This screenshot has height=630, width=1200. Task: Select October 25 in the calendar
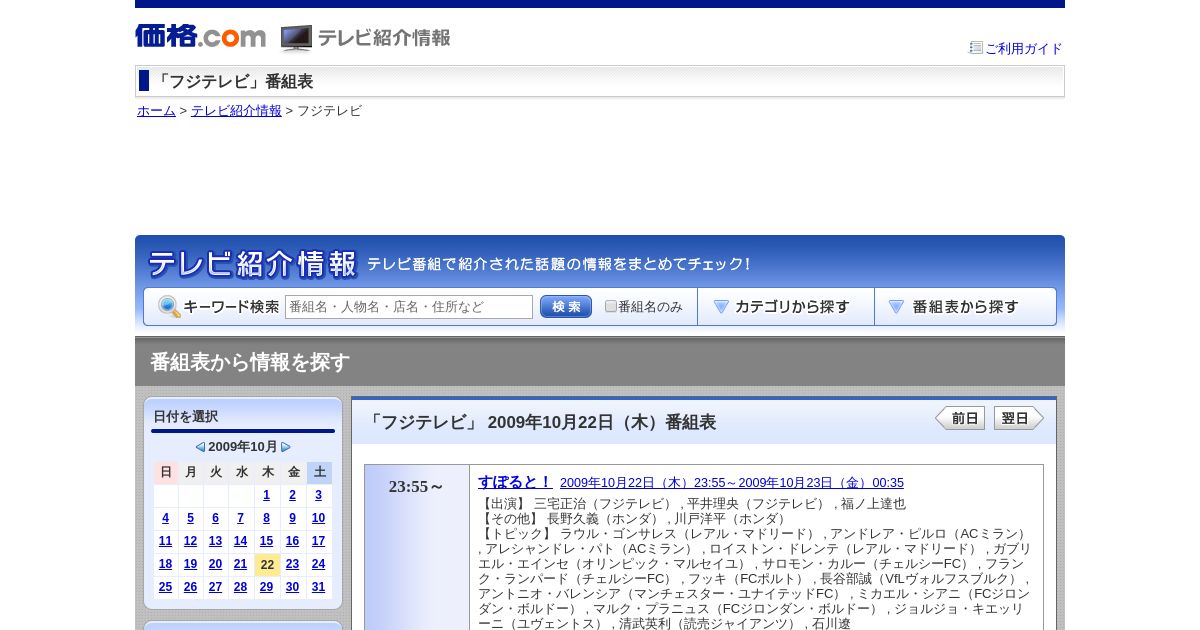(166, 587)
